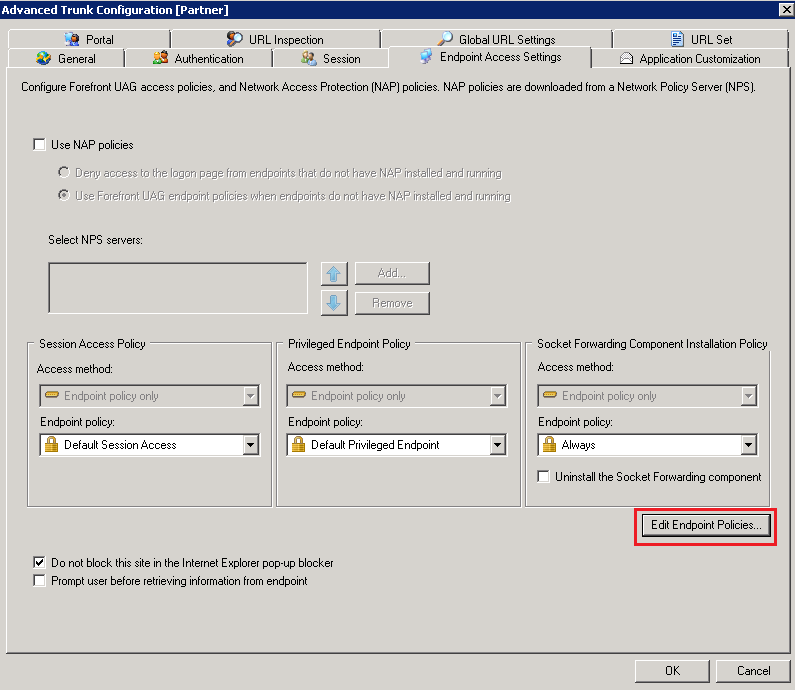Click the Endpoint Access Settings computer icon
Screen dimensions: 795x690
pyautogui.click(x=426, y=56)
